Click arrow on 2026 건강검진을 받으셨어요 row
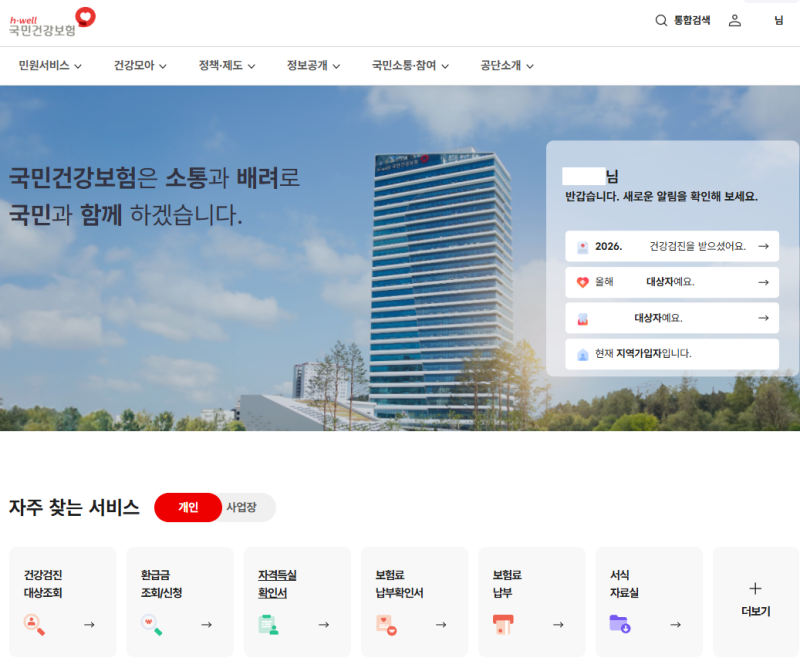 click(x=763, y=246)
